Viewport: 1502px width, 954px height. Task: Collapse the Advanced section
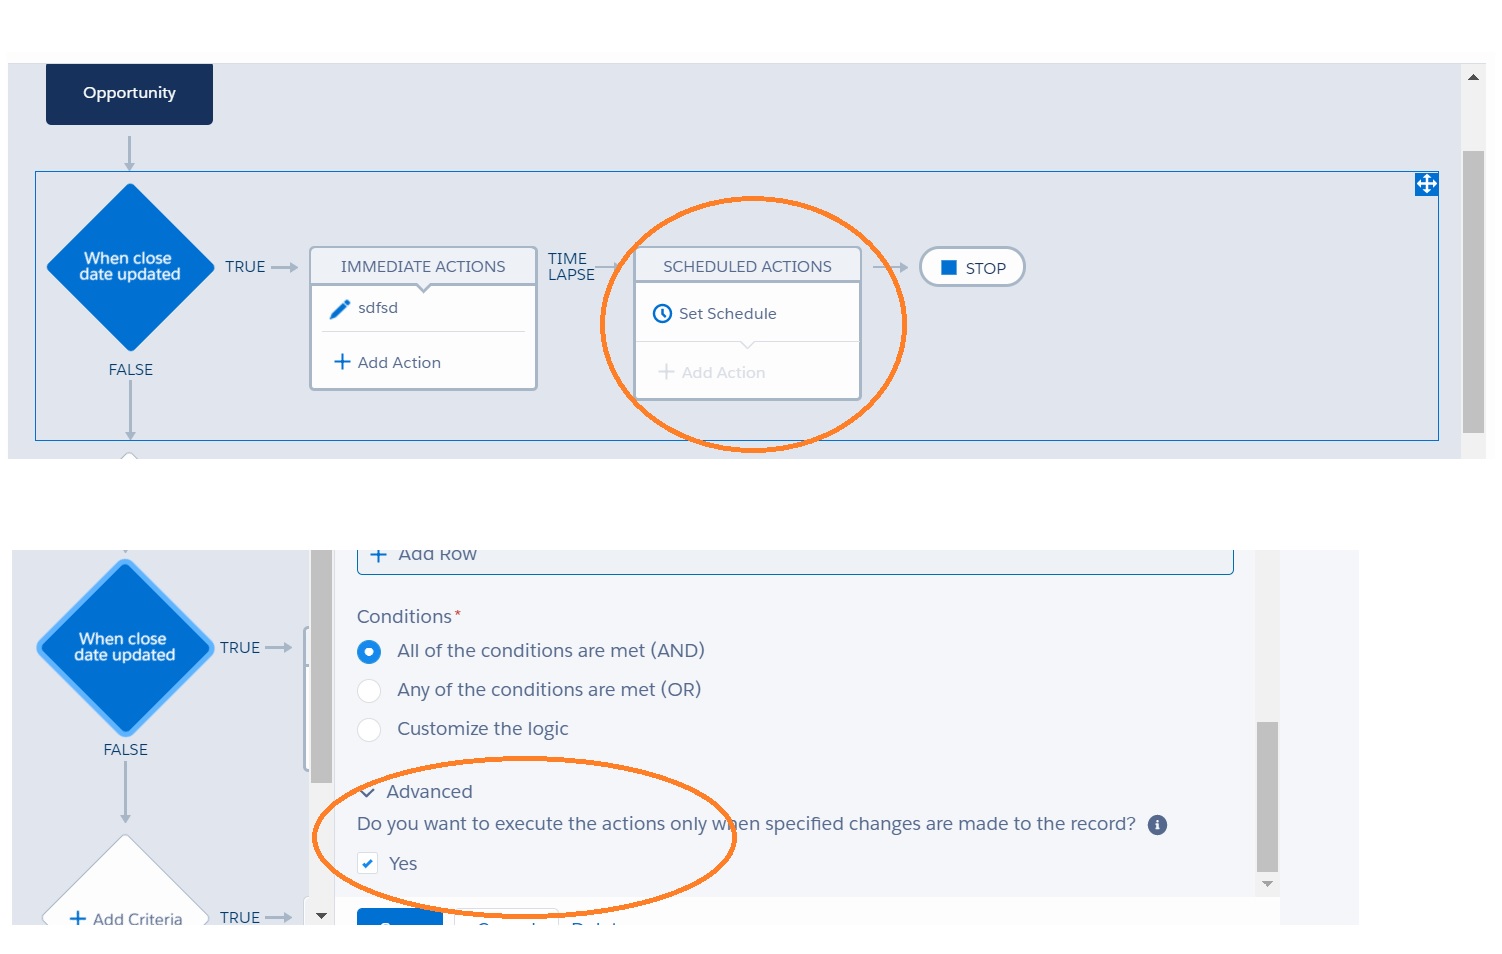[x=367, y=792]
